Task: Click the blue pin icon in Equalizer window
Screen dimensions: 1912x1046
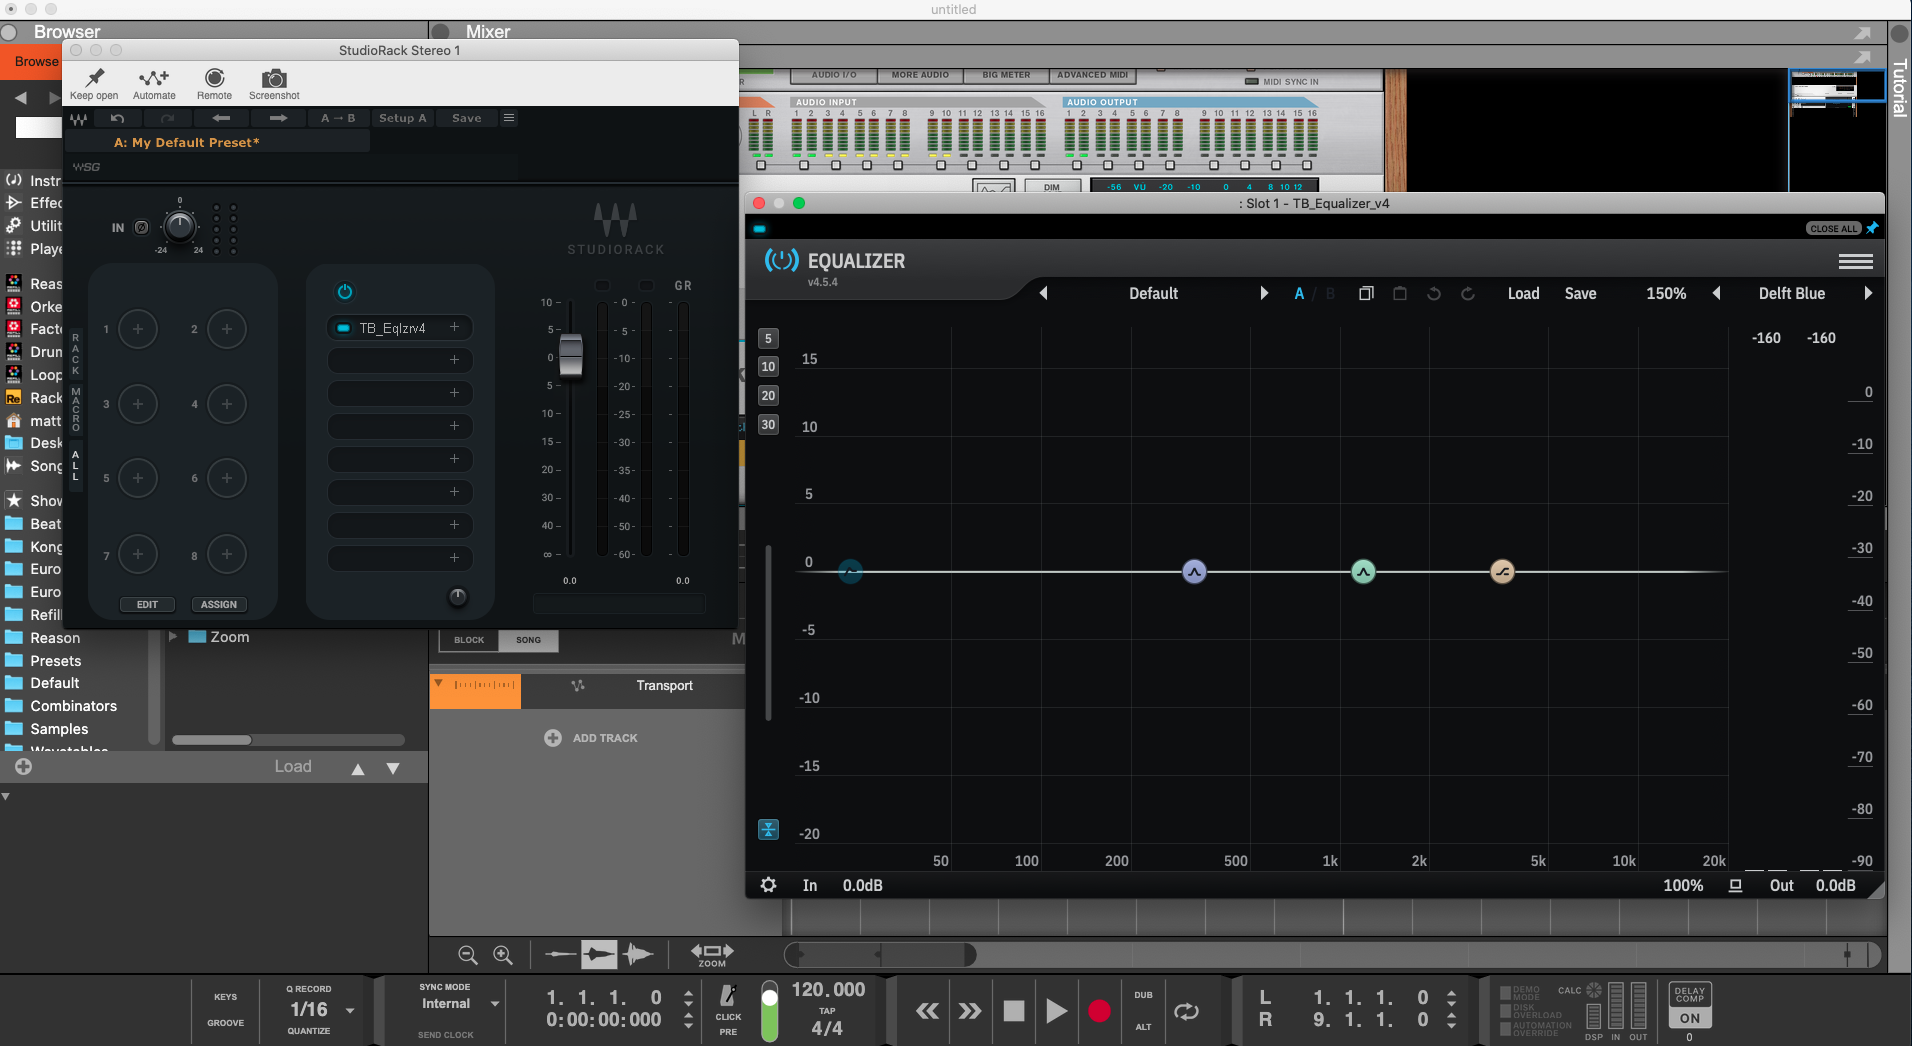Action: pos(1872,228)
